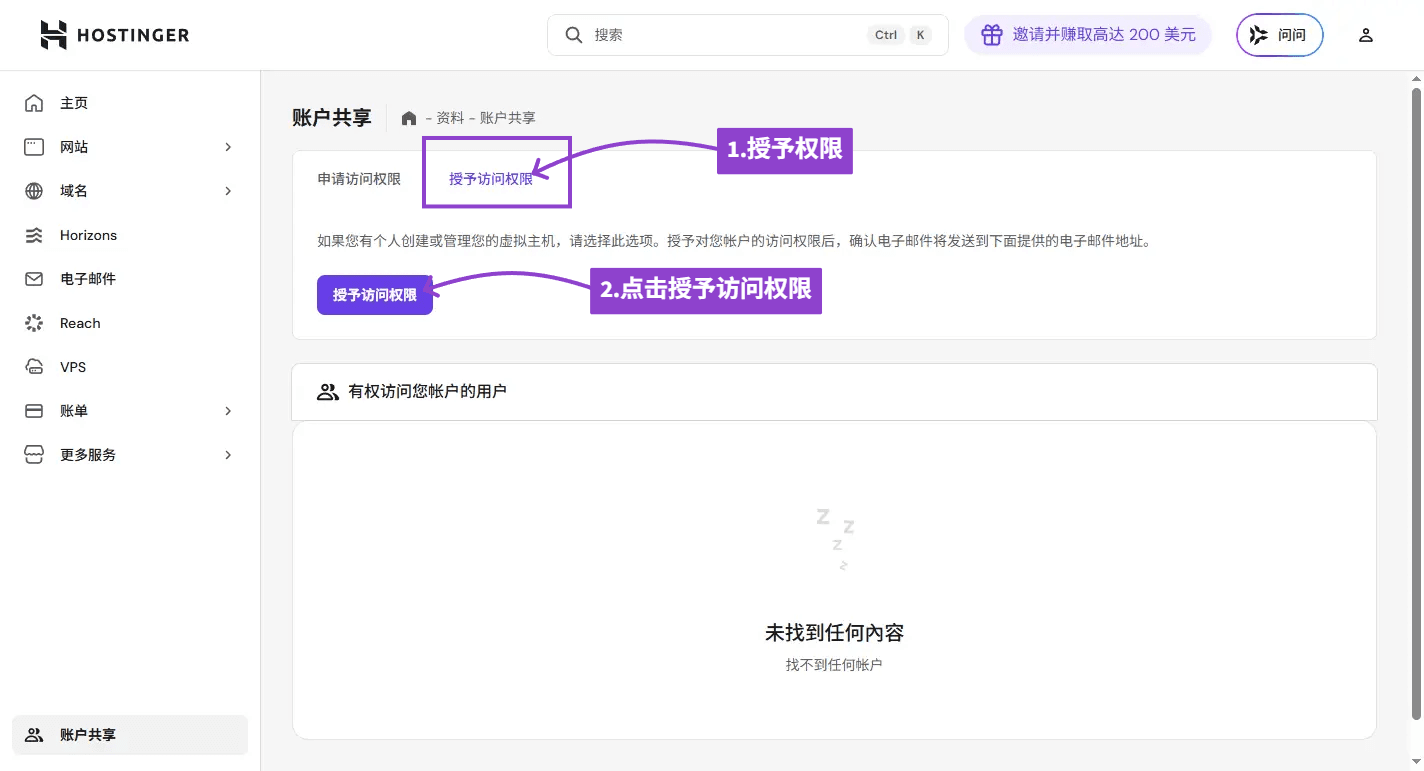Click 资料 in the breadcrumb
1424x771 pixels.
[450, 118]
